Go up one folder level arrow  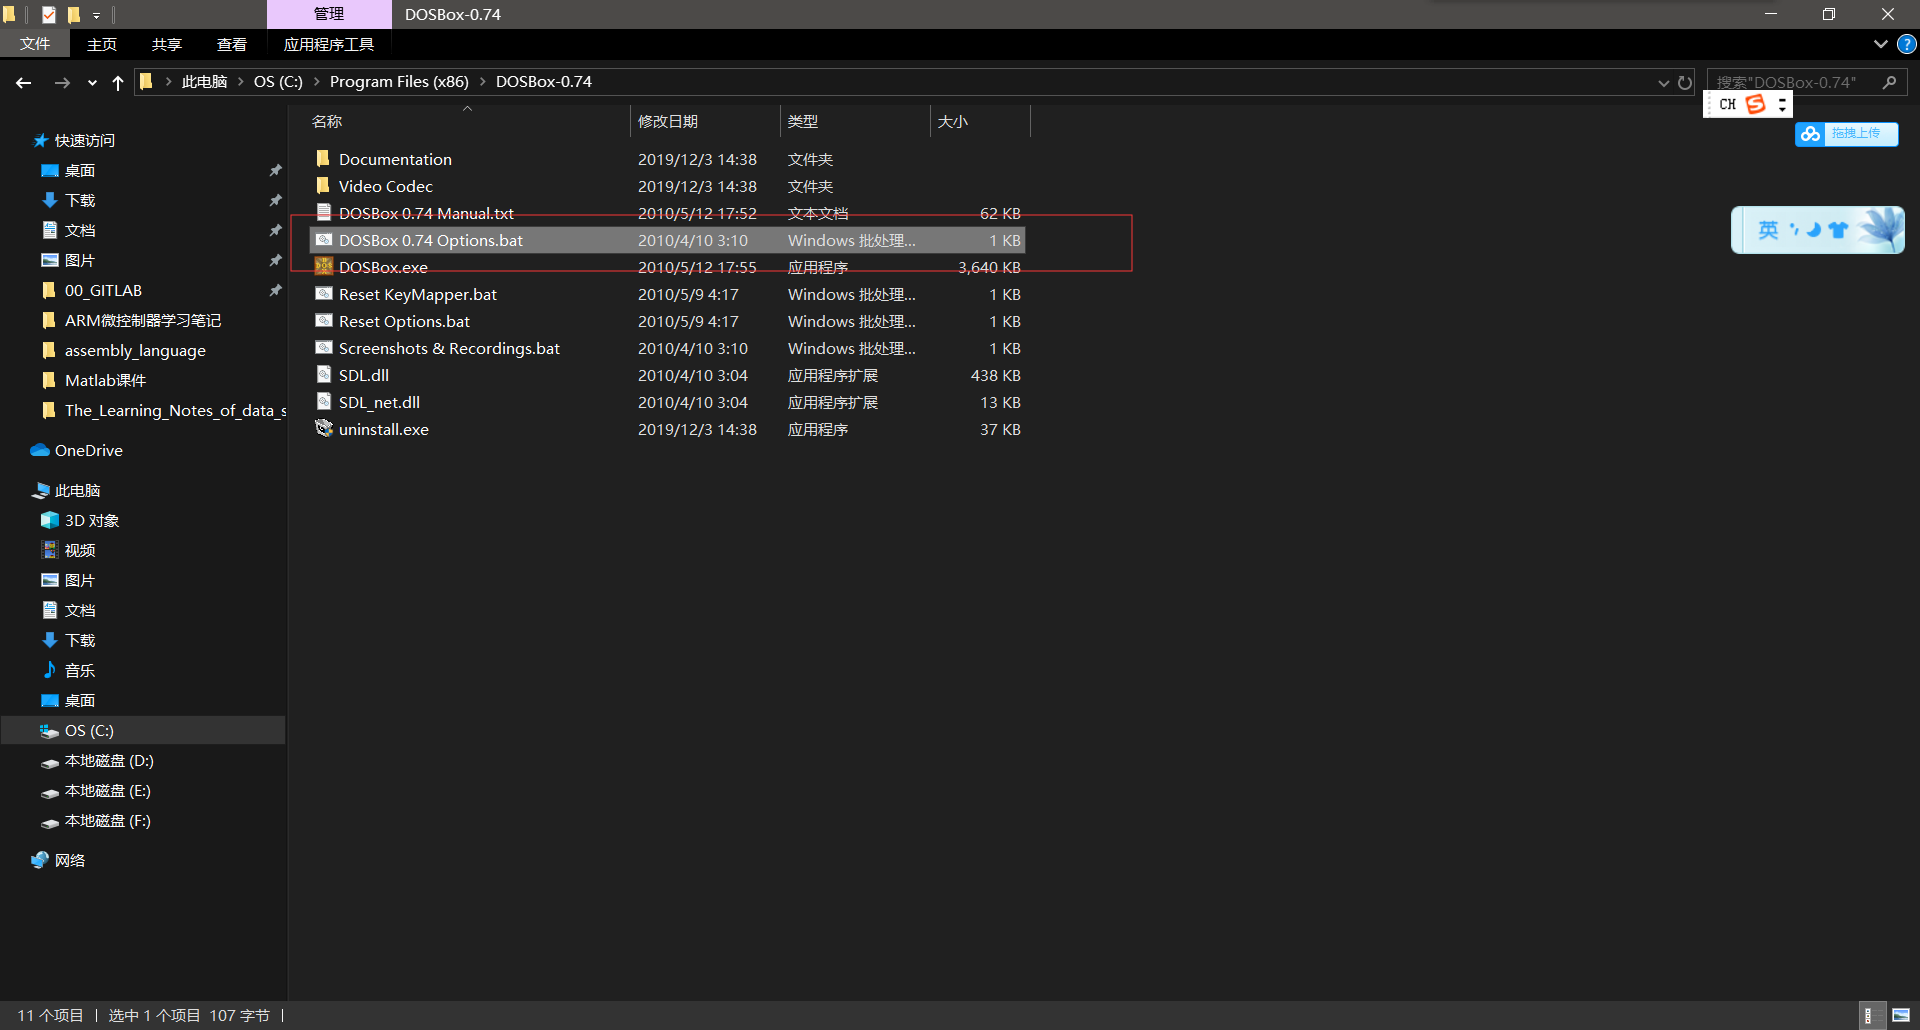point(118,83)
